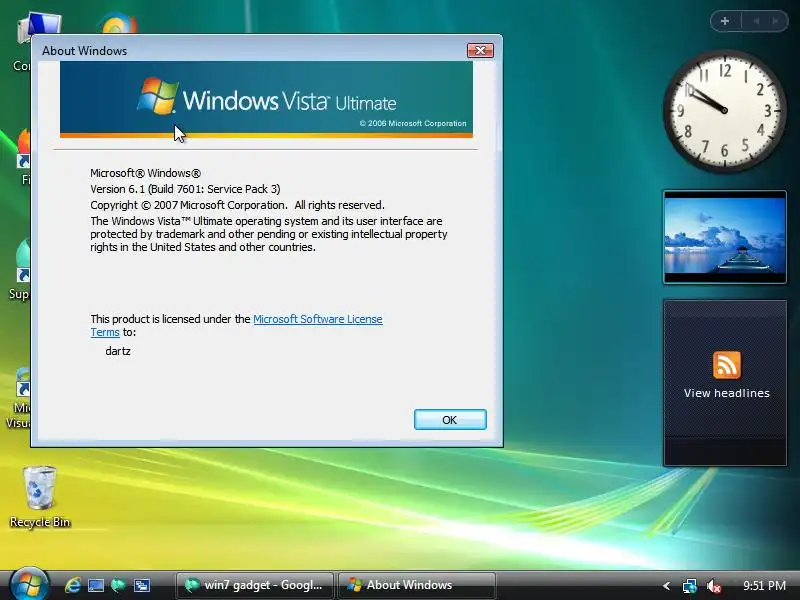Click OK in the About Windows dialog
Screen dimensions: 800x600
coord(450,419)
